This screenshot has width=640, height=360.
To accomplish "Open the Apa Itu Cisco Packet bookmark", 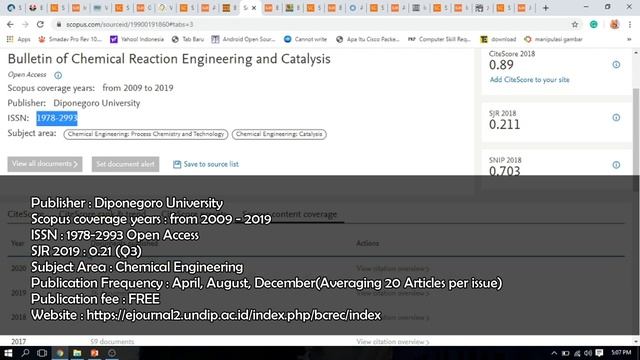I will coord(367,39).
